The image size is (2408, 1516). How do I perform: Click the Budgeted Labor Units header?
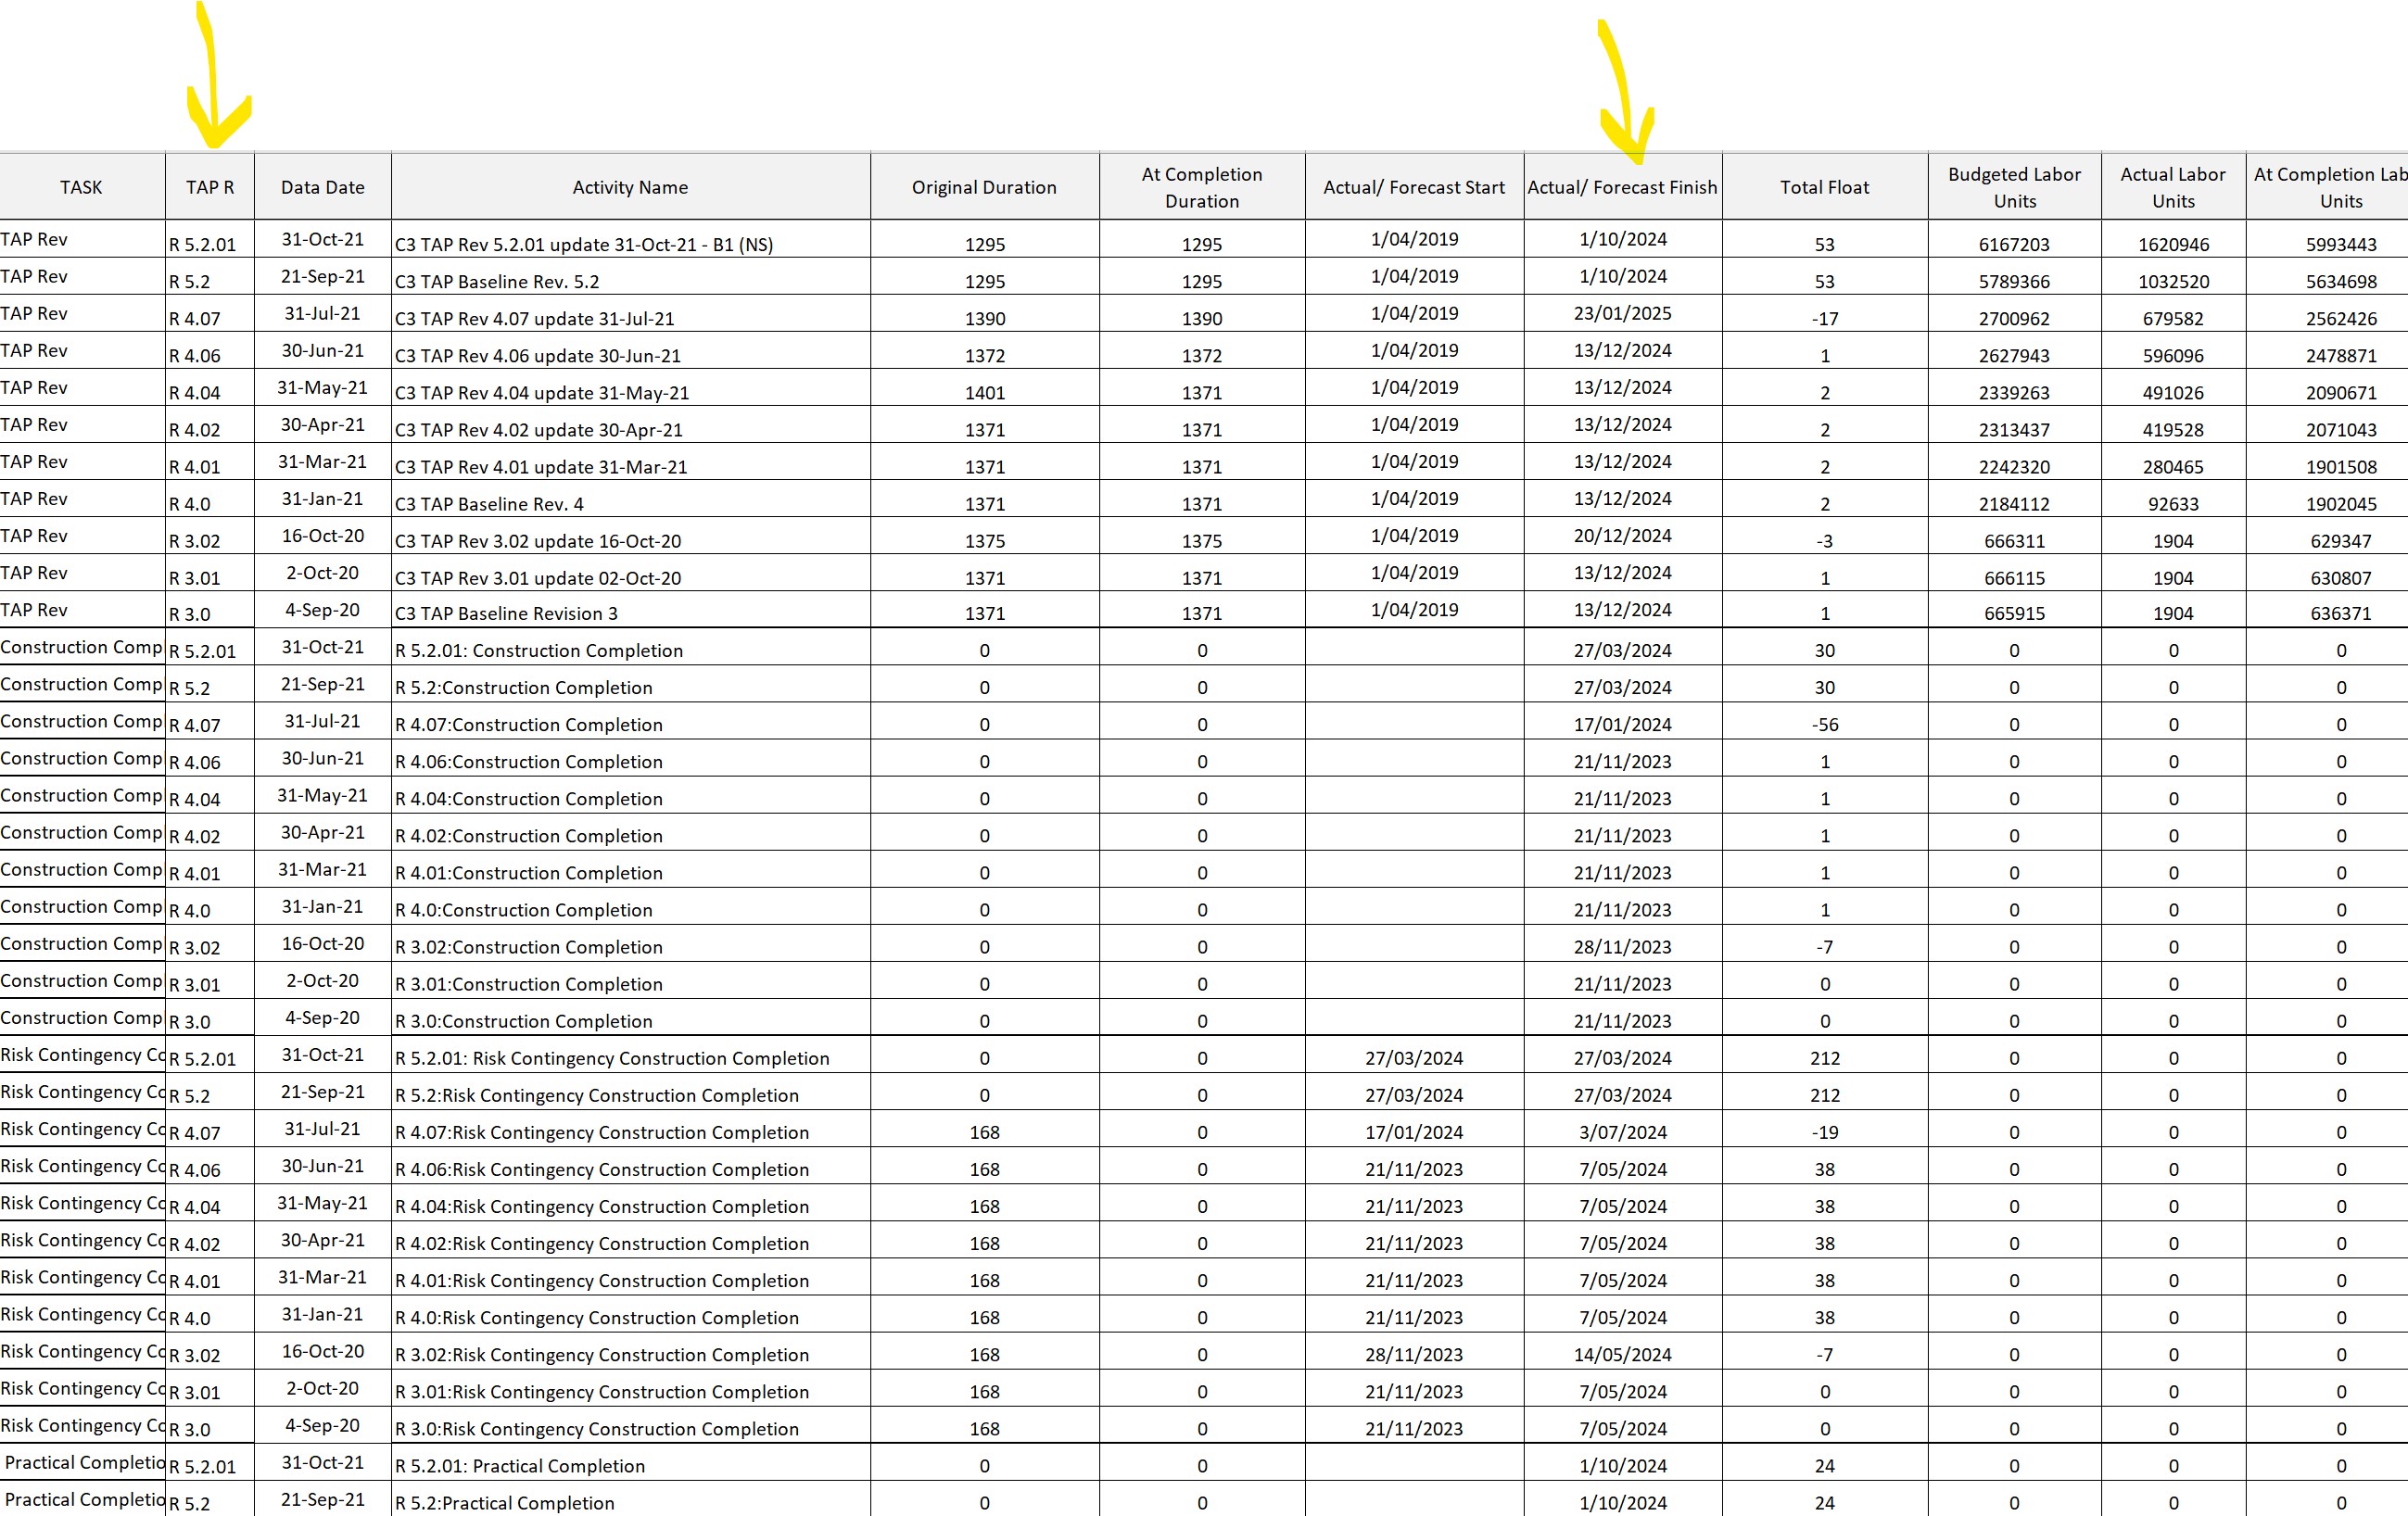pos(2014,187)
